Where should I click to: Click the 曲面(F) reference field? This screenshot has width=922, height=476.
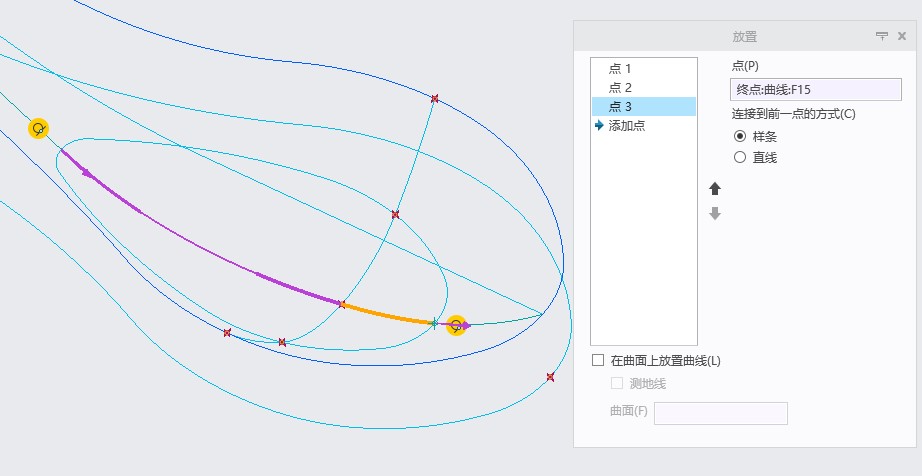(x=721, y=413)
